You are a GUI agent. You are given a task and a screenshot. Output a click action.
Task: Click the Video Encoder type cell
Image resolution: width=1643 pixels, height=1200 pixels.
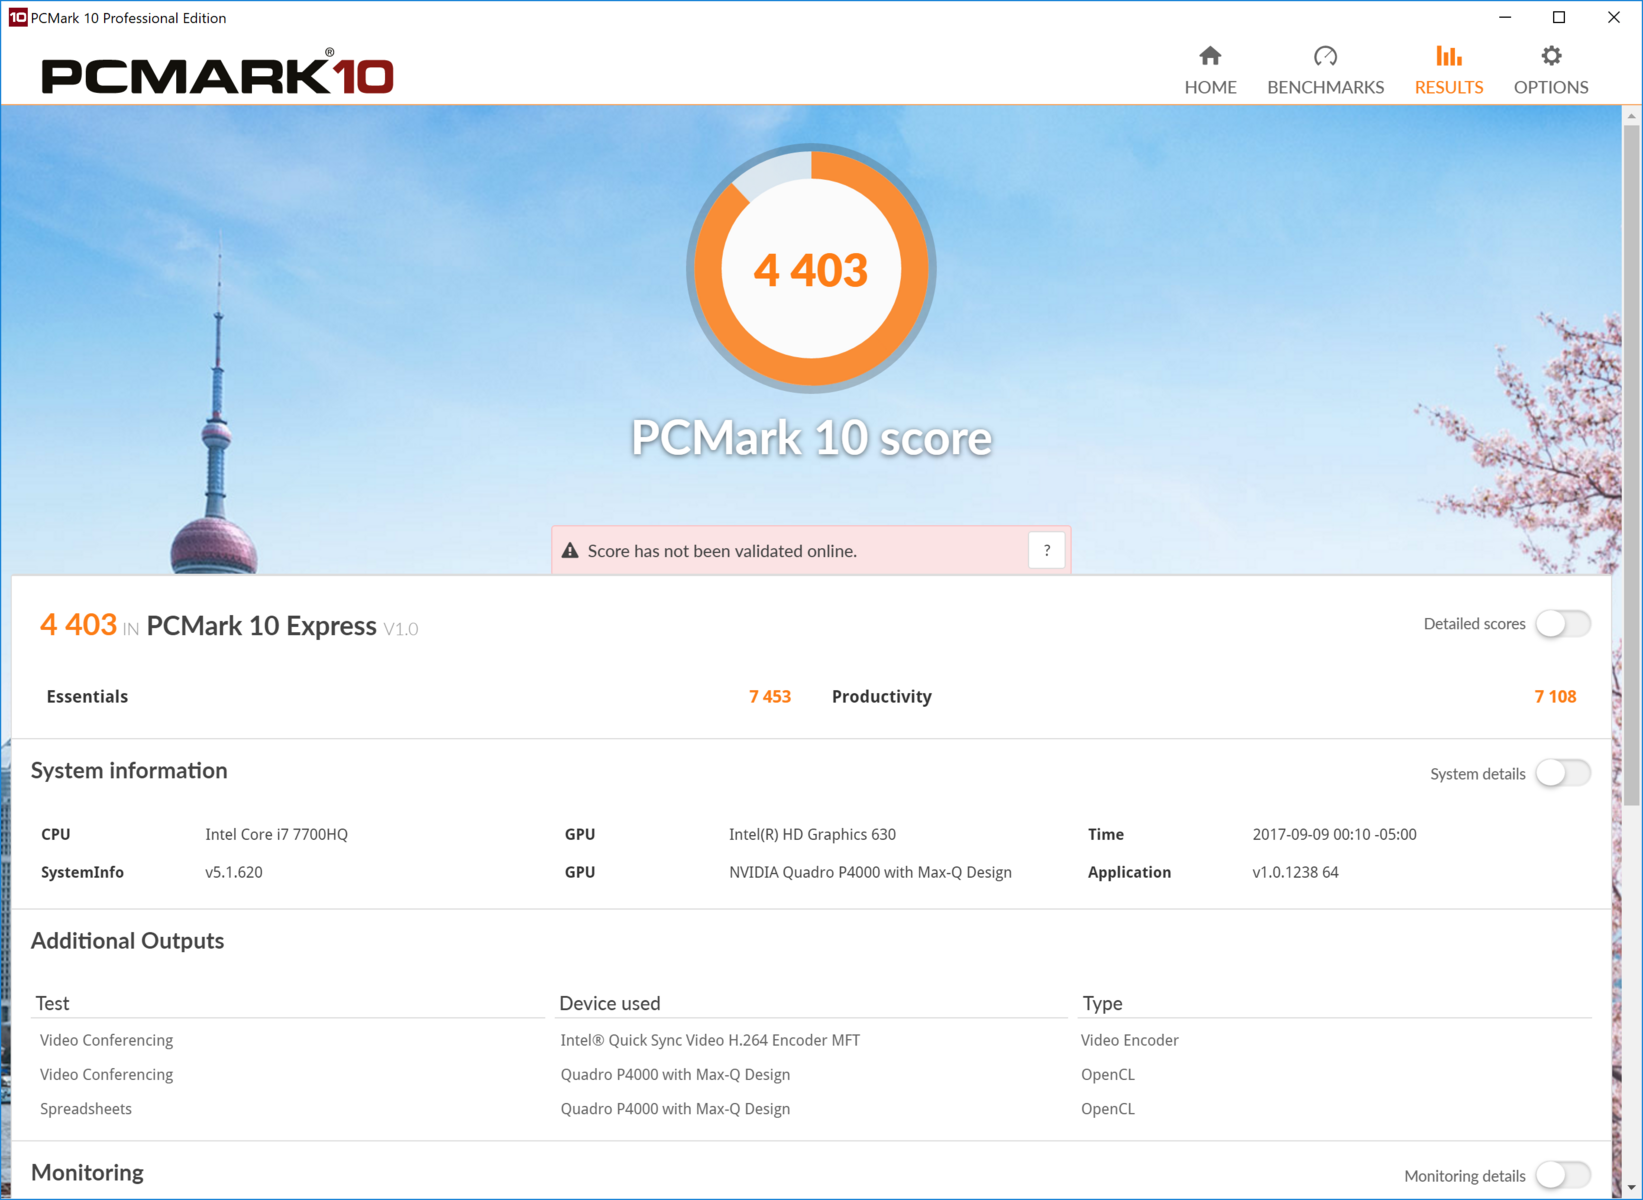[x=1129, y=1040]
